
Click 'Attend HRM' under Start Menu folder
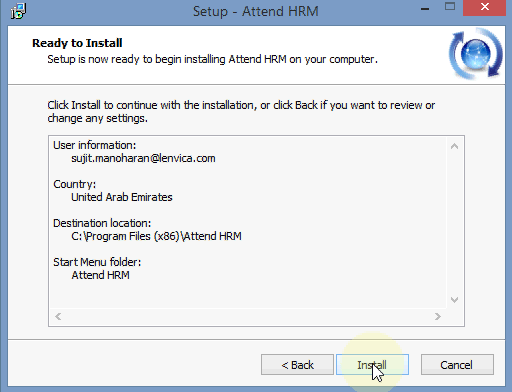[100, 275]
